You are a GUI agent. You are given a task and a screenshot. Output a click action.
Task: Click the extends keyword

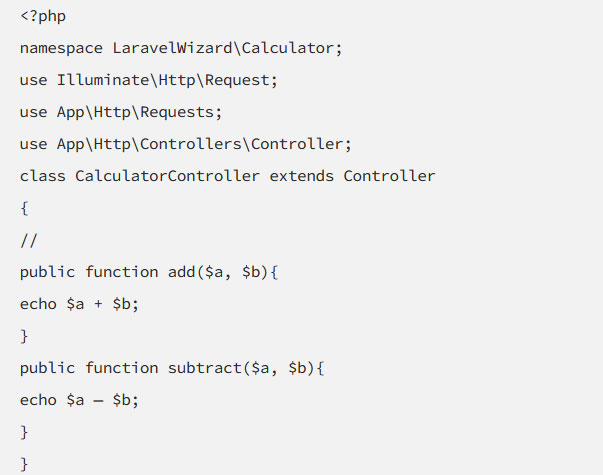coord(301,176)
